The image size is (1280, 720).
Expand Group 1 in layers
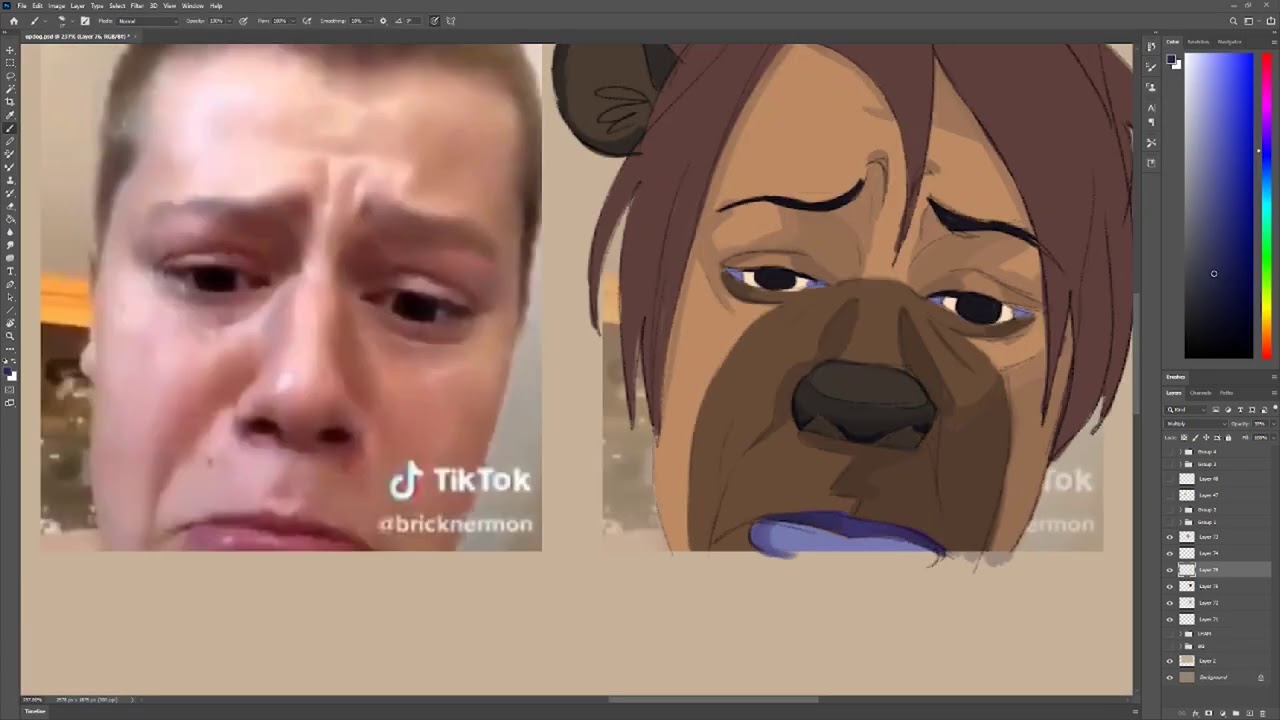[x=1181, y=522]
